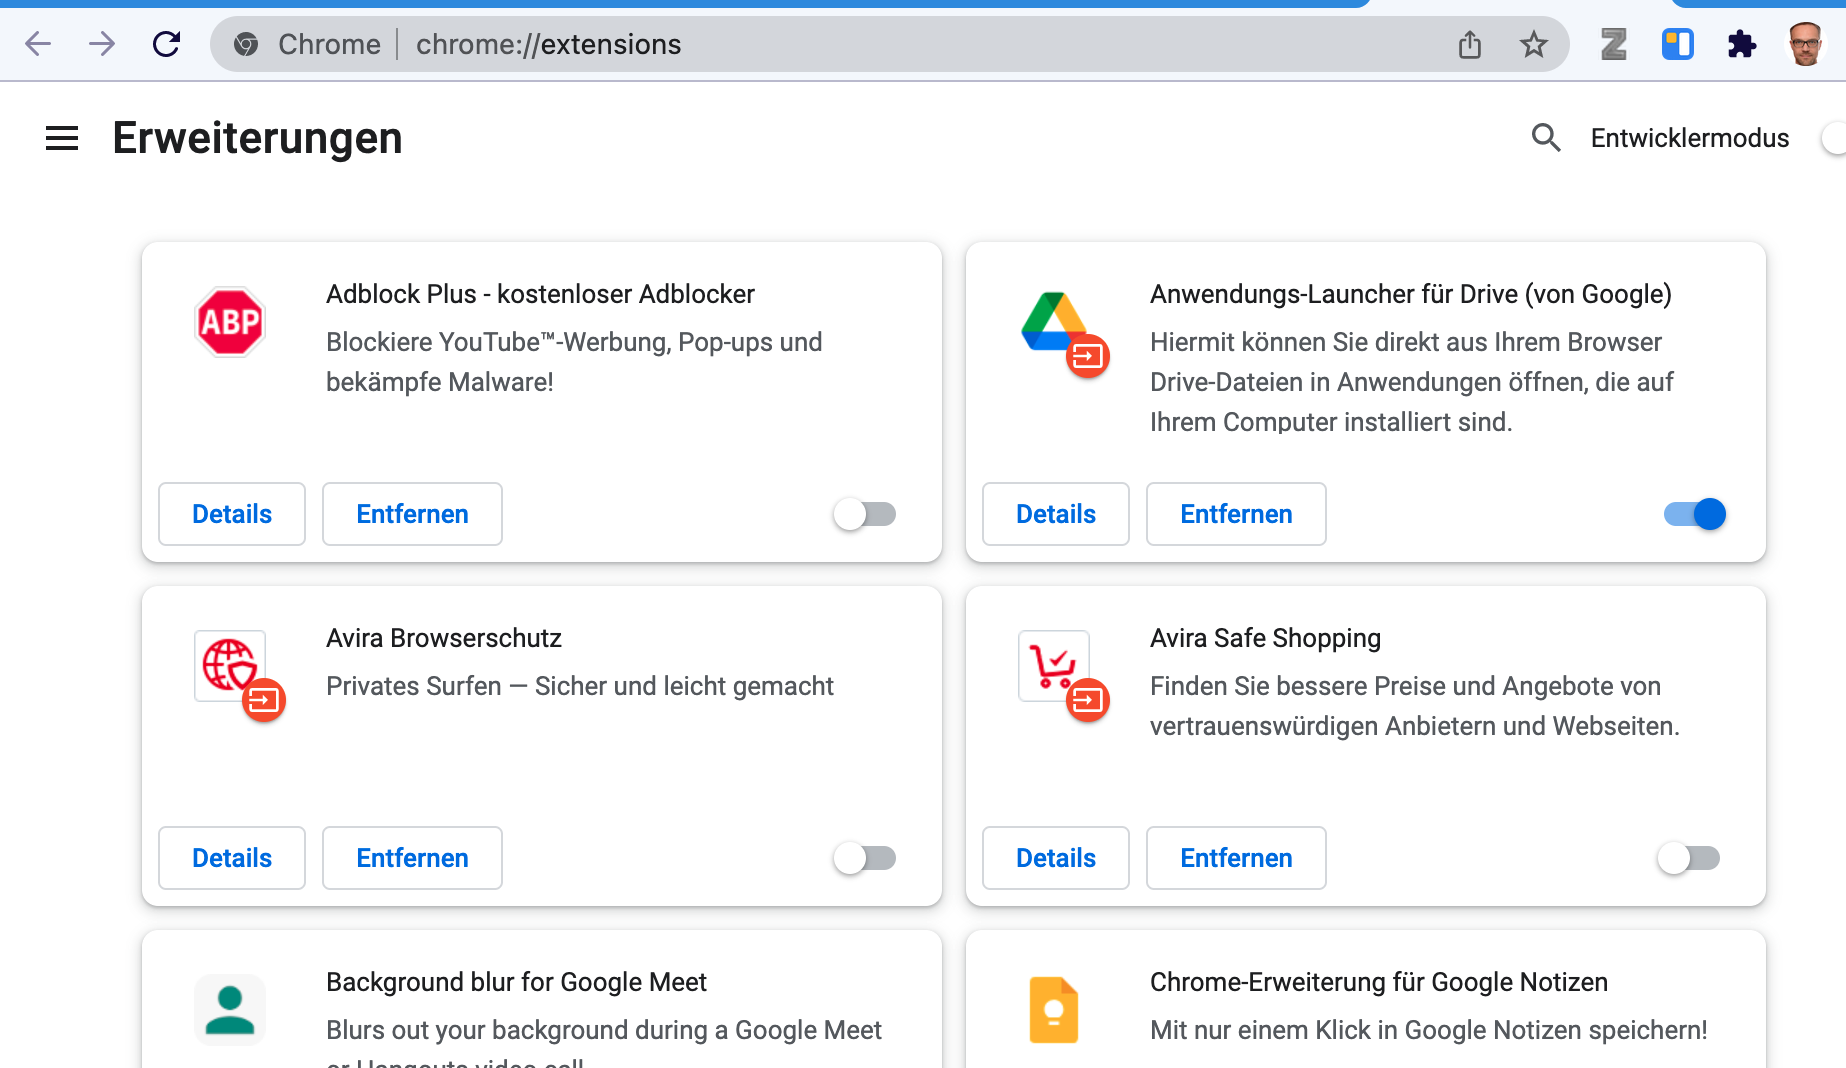Click the Adblock Plus ABP logo
This screenshot has width=1846, height=1068.
[x=230, y=322]
